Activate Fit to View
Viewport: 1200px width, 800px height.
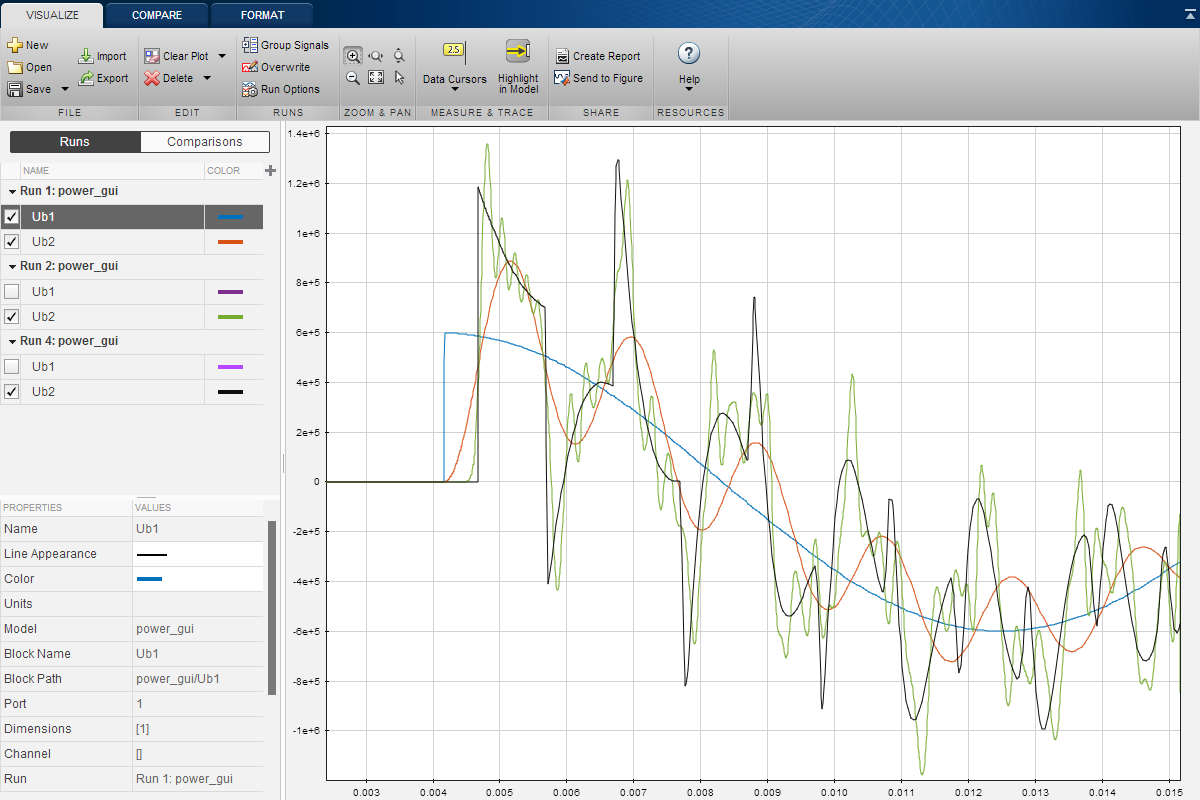click(x=376, y=77)
